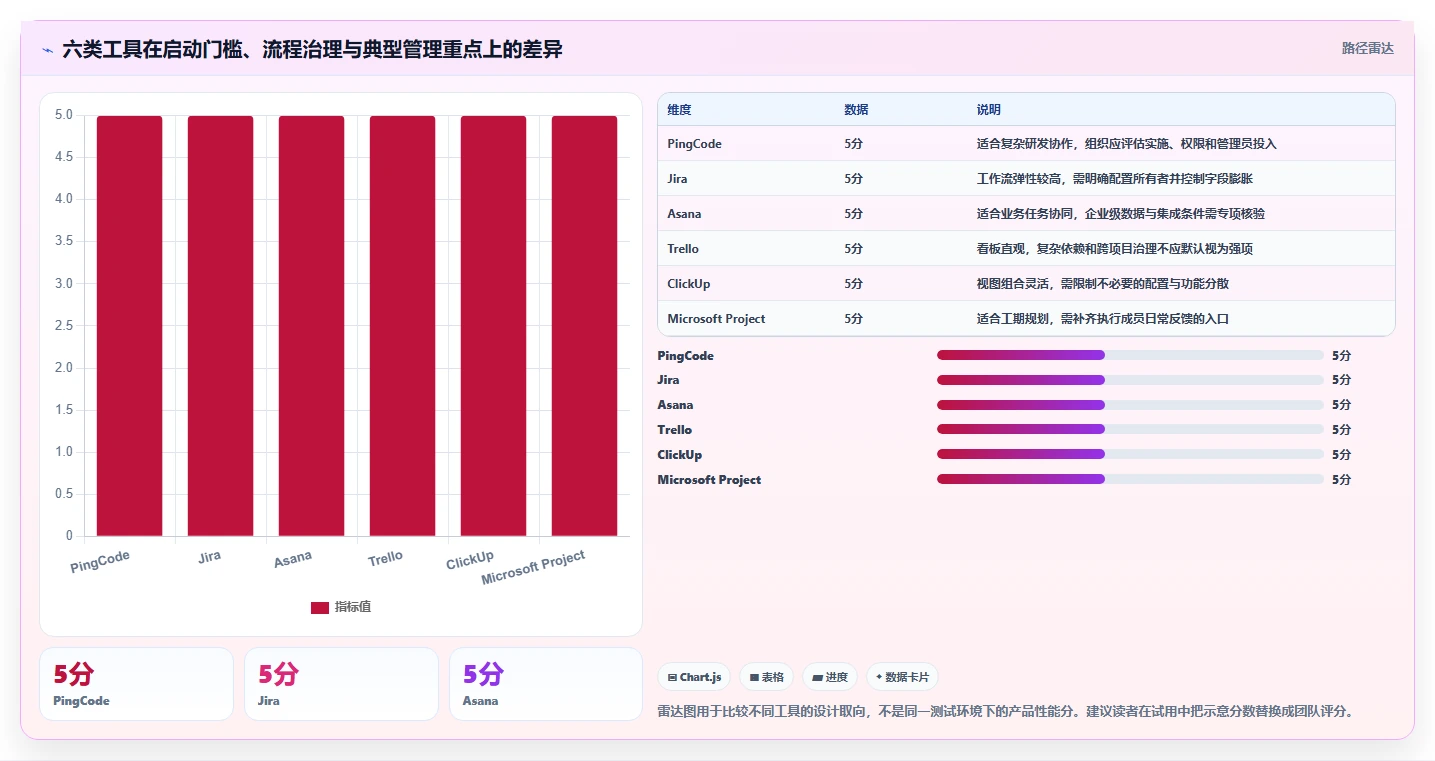Click the 表格 chip

766,677
